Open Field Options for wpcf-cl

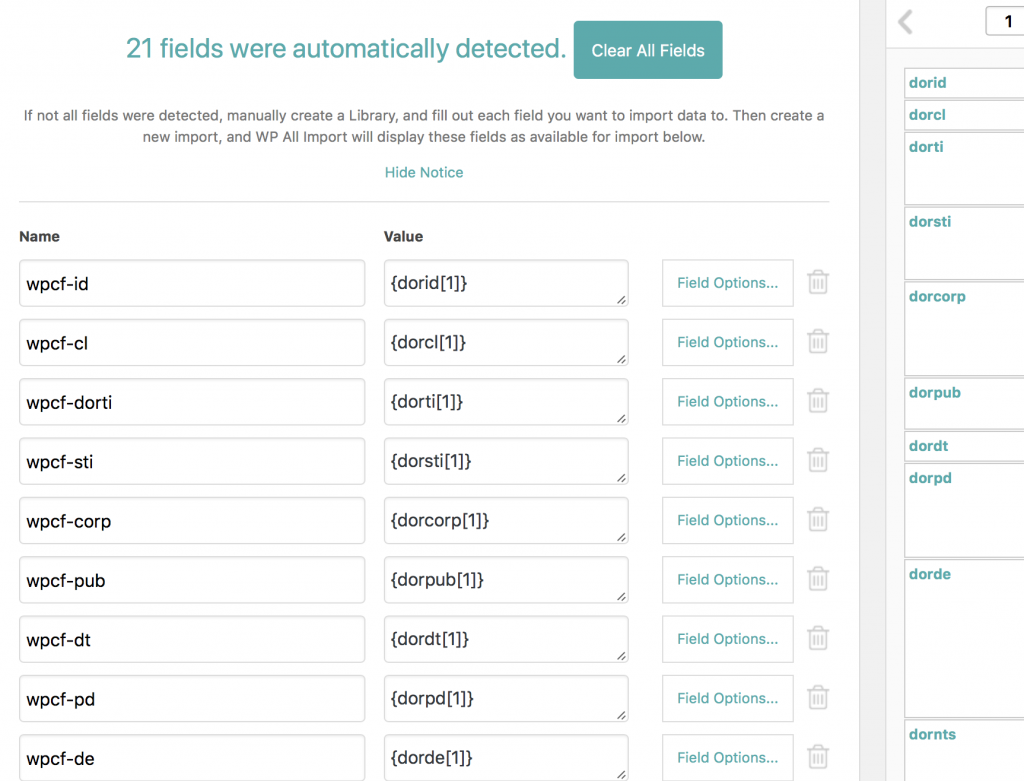click(x=728, y=342)
